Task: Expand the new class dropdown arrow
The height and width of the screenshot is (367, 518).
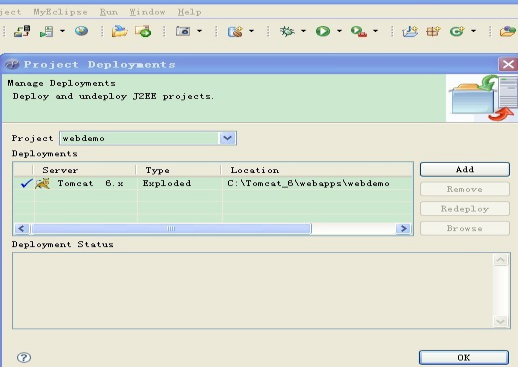Action: (x=473, y=31)
